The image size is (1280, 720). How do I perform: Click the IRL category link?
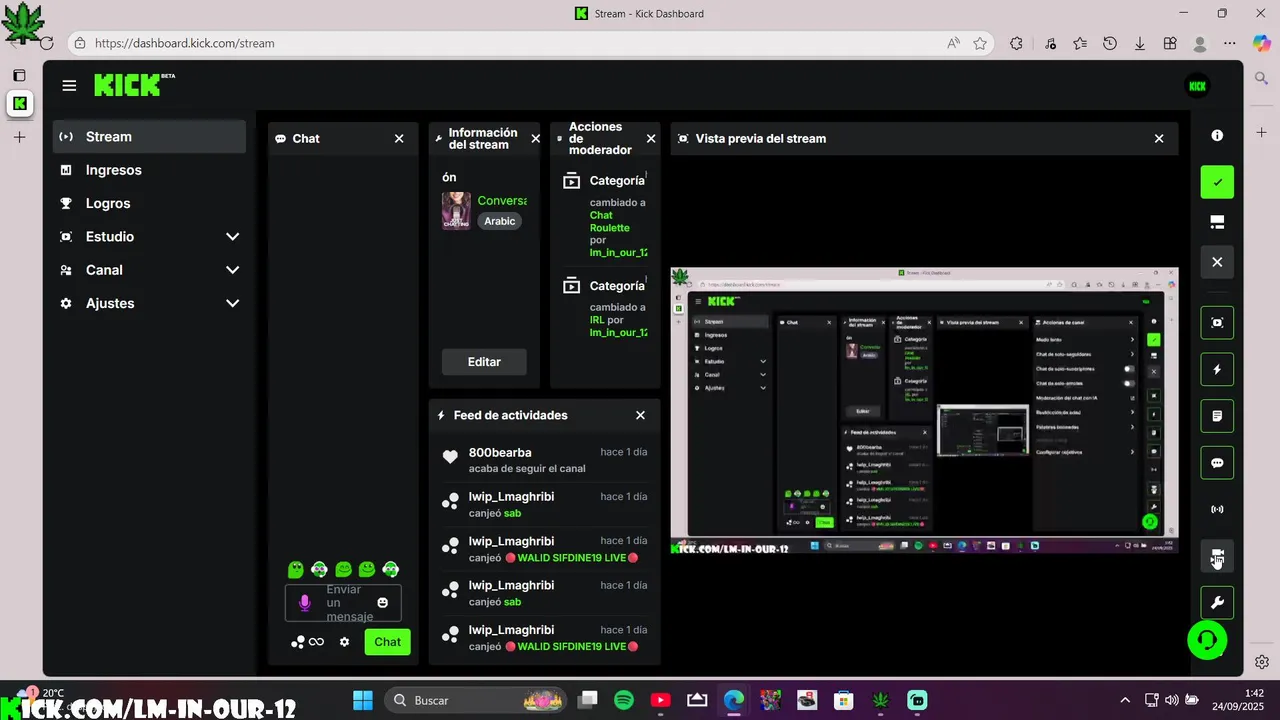[597, 320]
